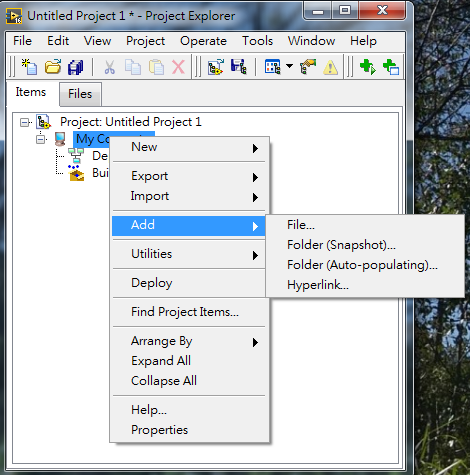This screenshot has width=470, height=475.
Task: Collapse the Project: Untitled Project 1 node
Action: (x=24, y=122)
